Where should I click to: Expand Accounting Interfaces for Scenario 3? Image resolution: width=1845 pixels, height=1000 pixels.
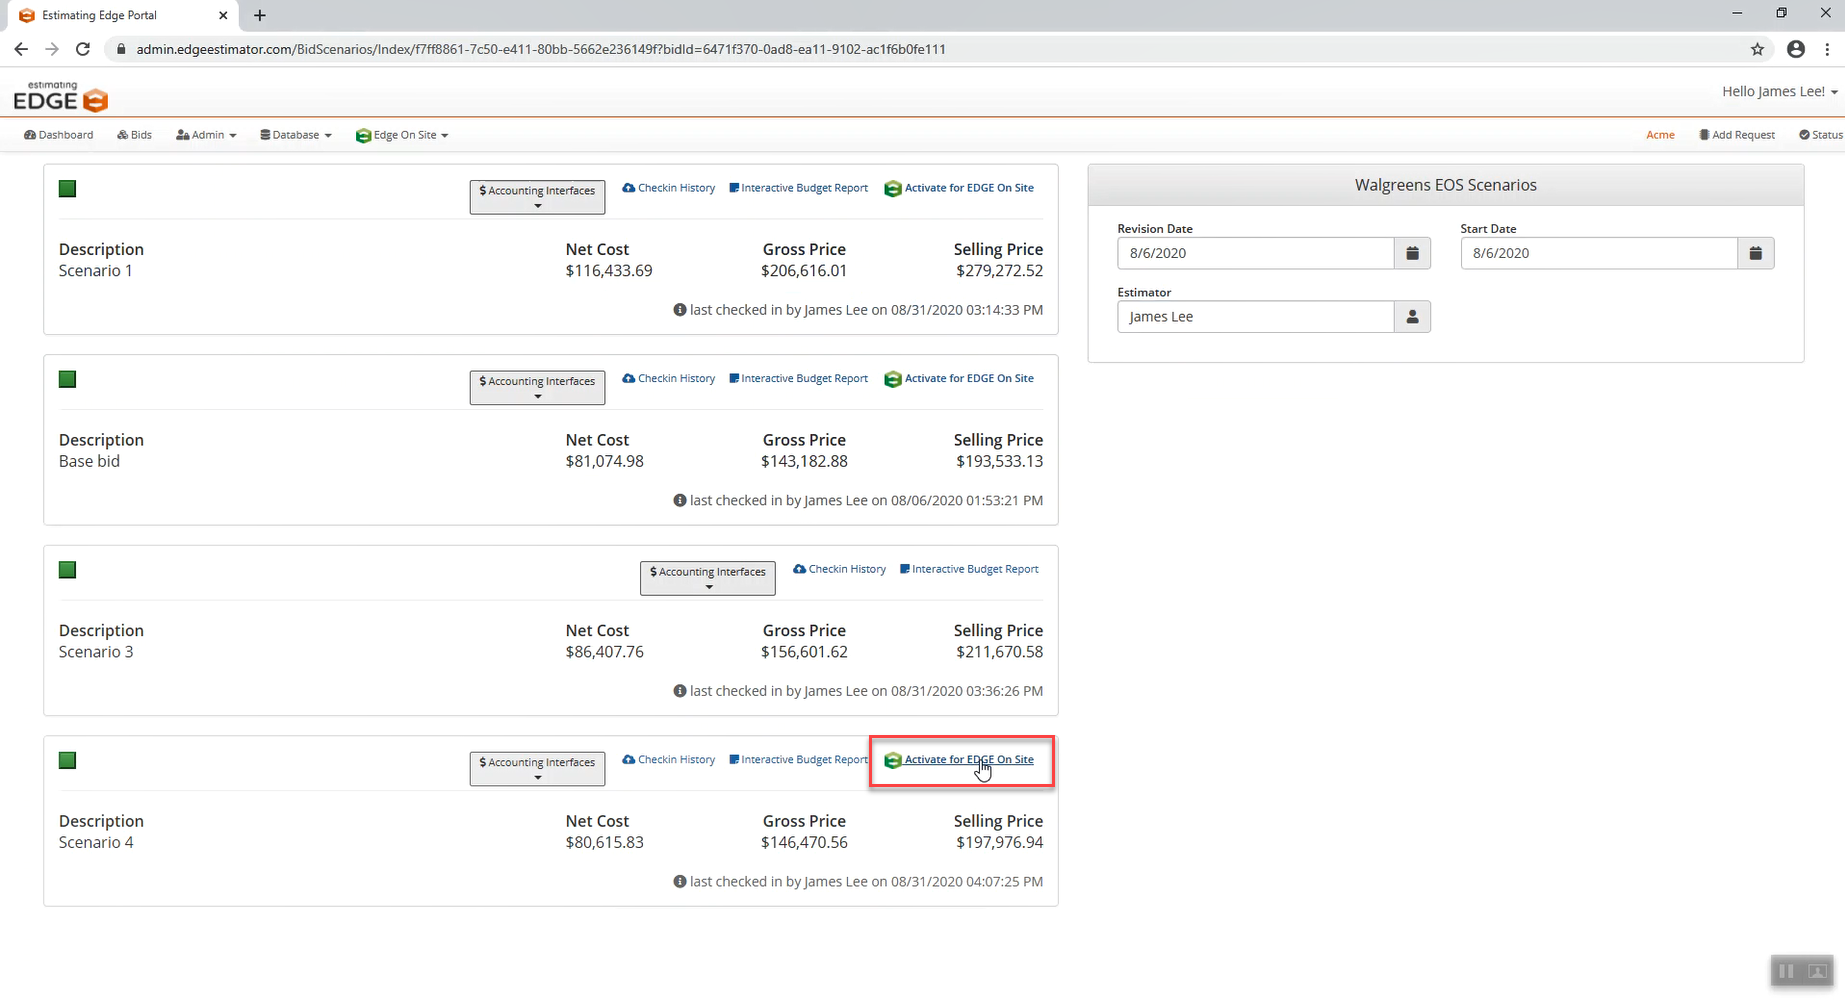click(707, 577)
